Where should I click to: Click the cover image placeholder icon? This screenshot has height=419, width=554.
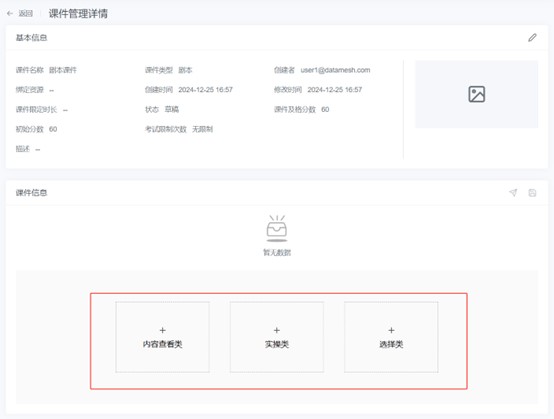click(477, 94)
